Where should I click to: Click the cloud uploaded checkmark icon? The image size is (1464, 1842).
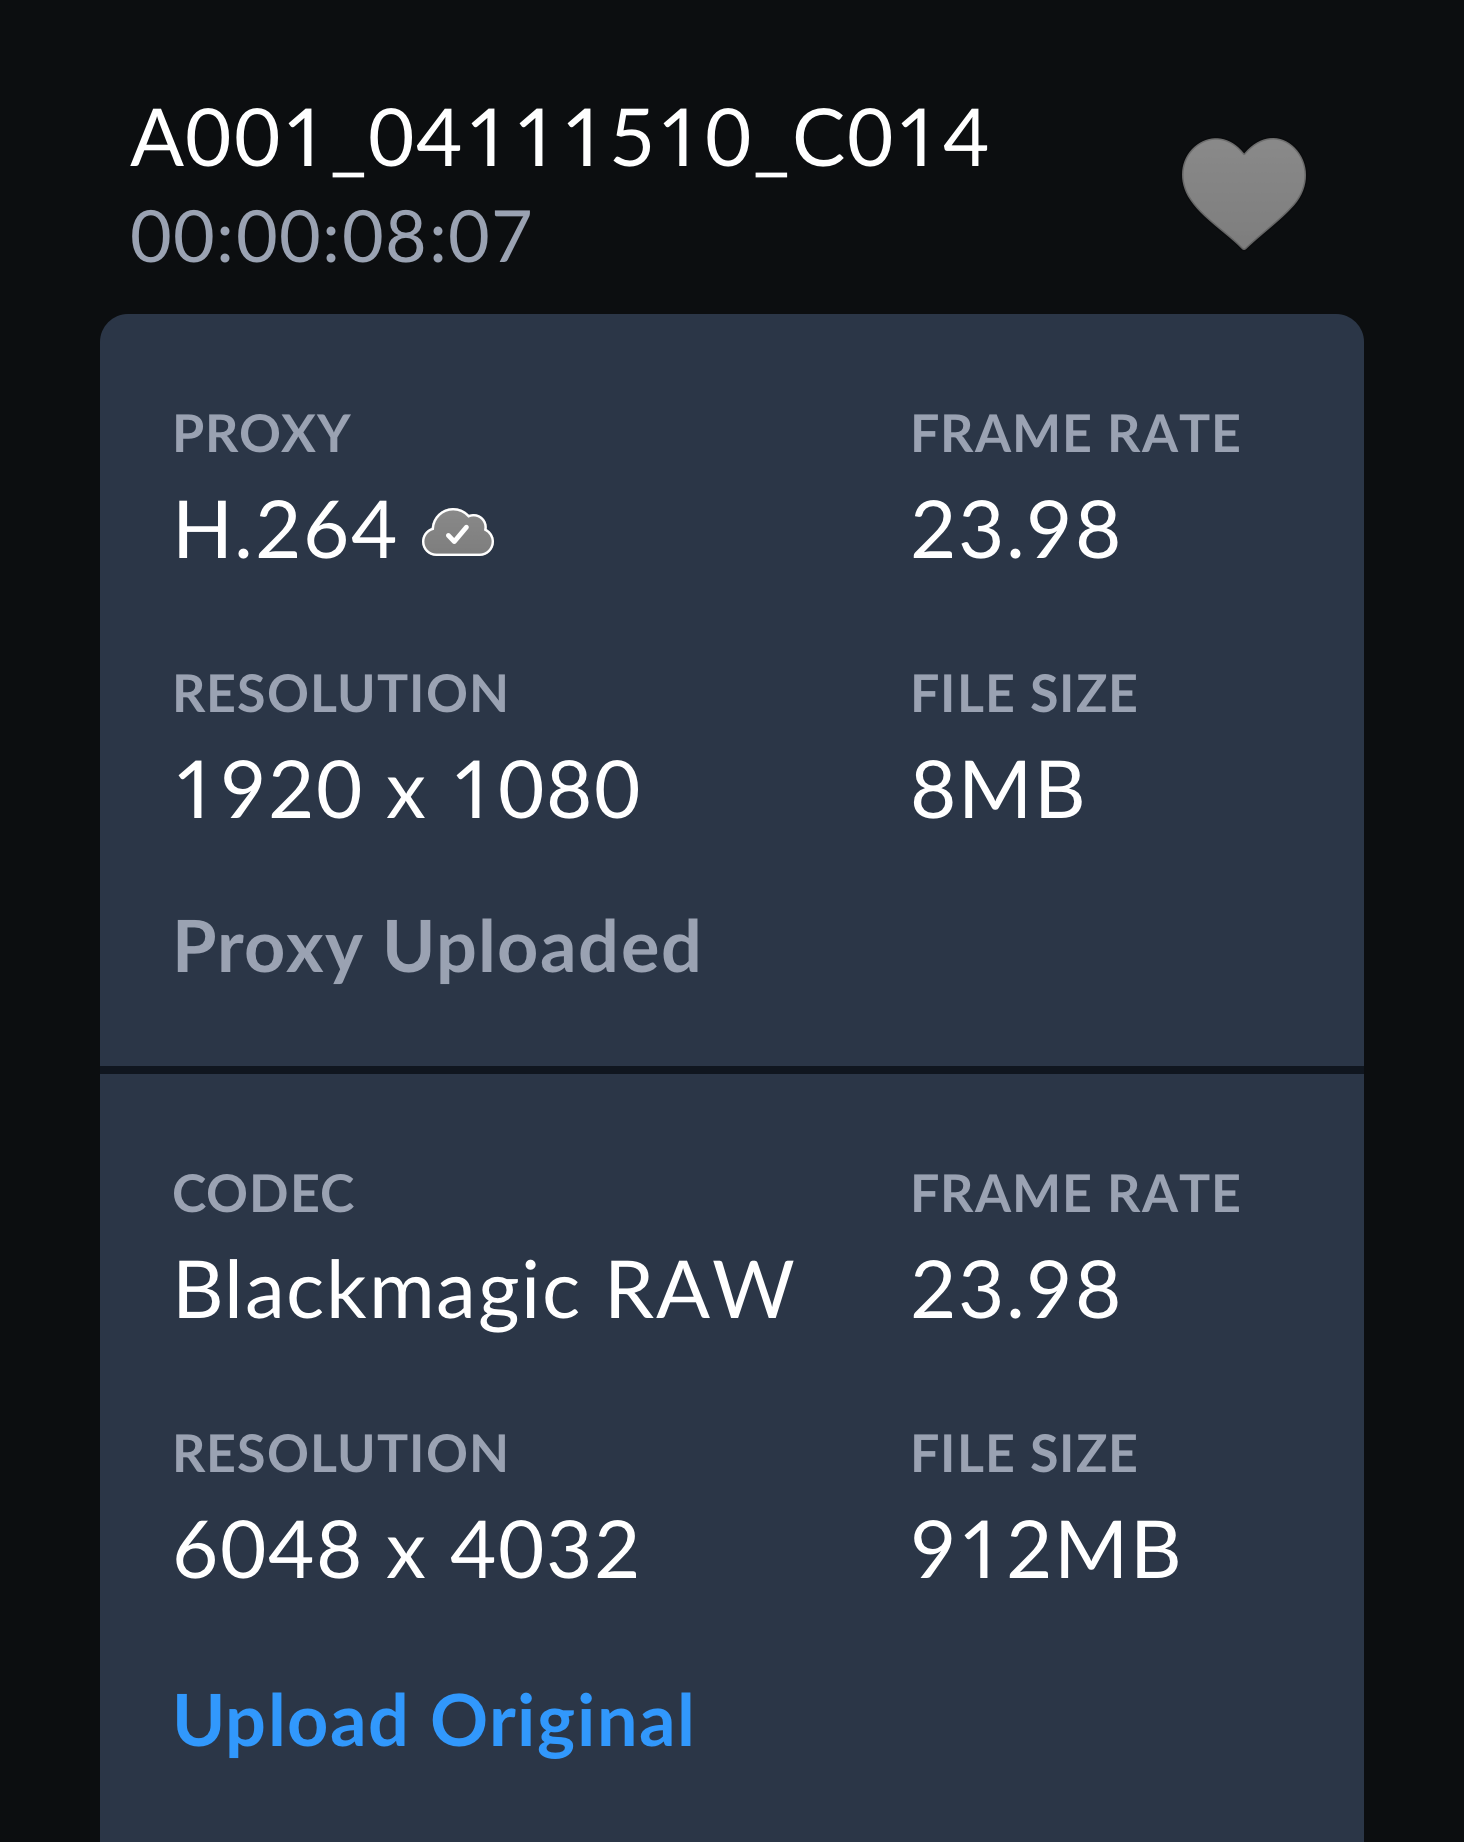pyautogui.click(x=458, y=532)
